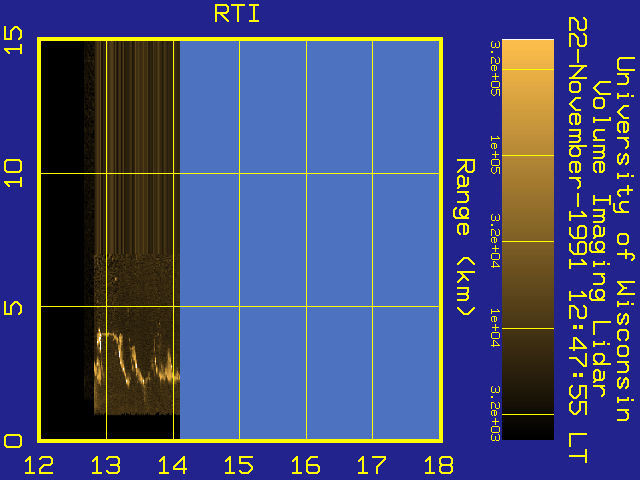Click range axis label 0

pyautogui.click(x=13, y=441)
